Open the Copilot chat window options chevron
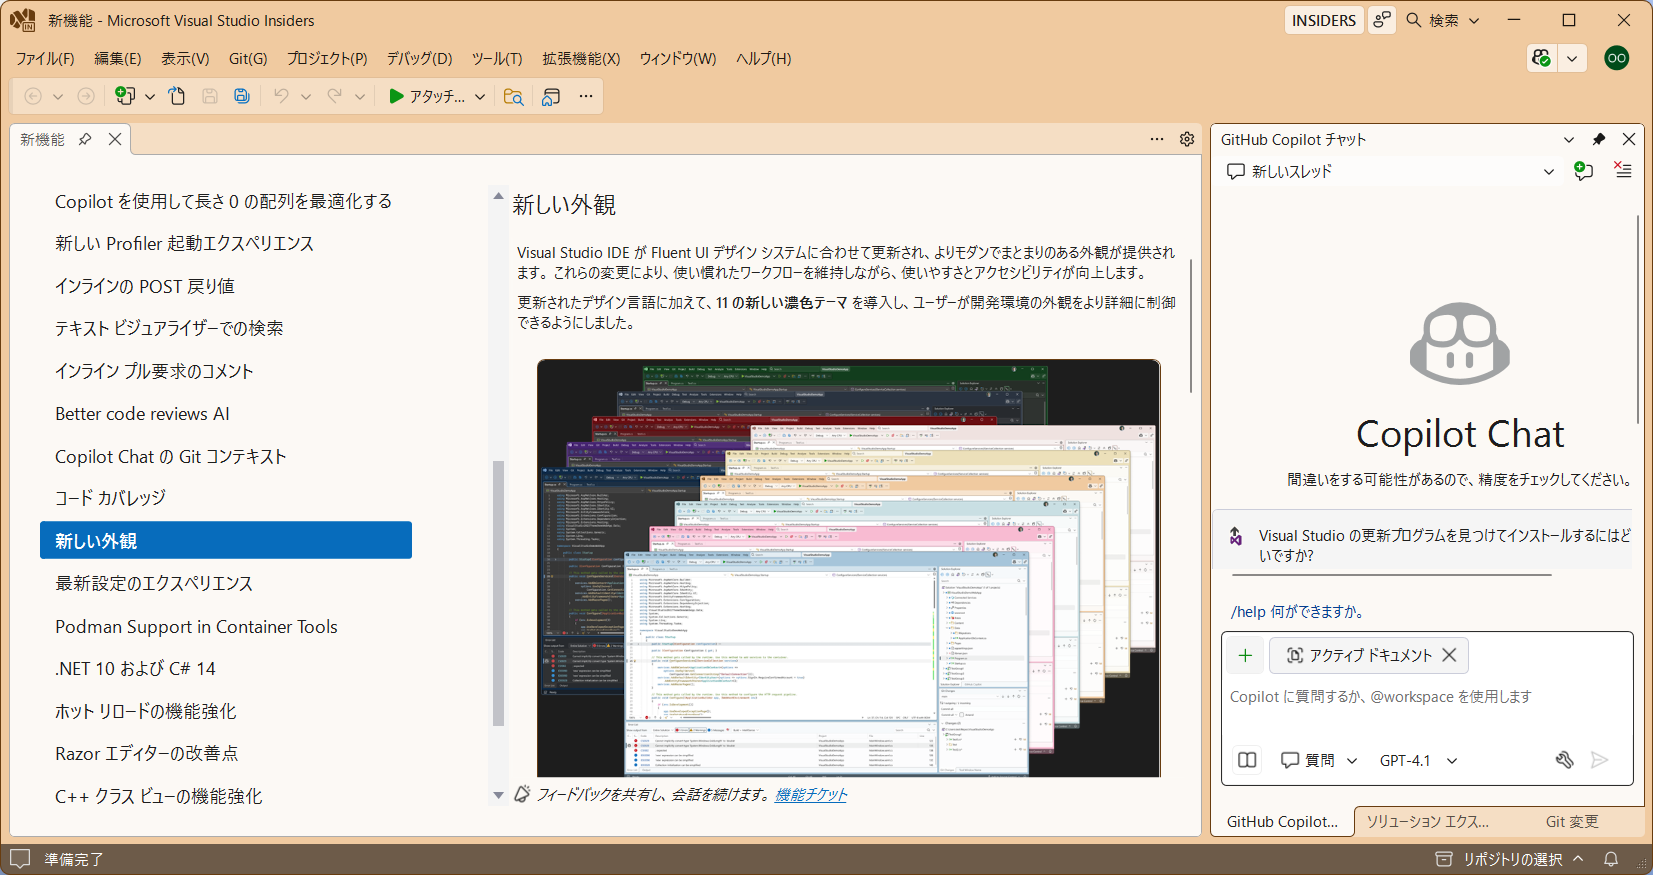This screenshot has height=875, width=1653. pos(1569,139)
